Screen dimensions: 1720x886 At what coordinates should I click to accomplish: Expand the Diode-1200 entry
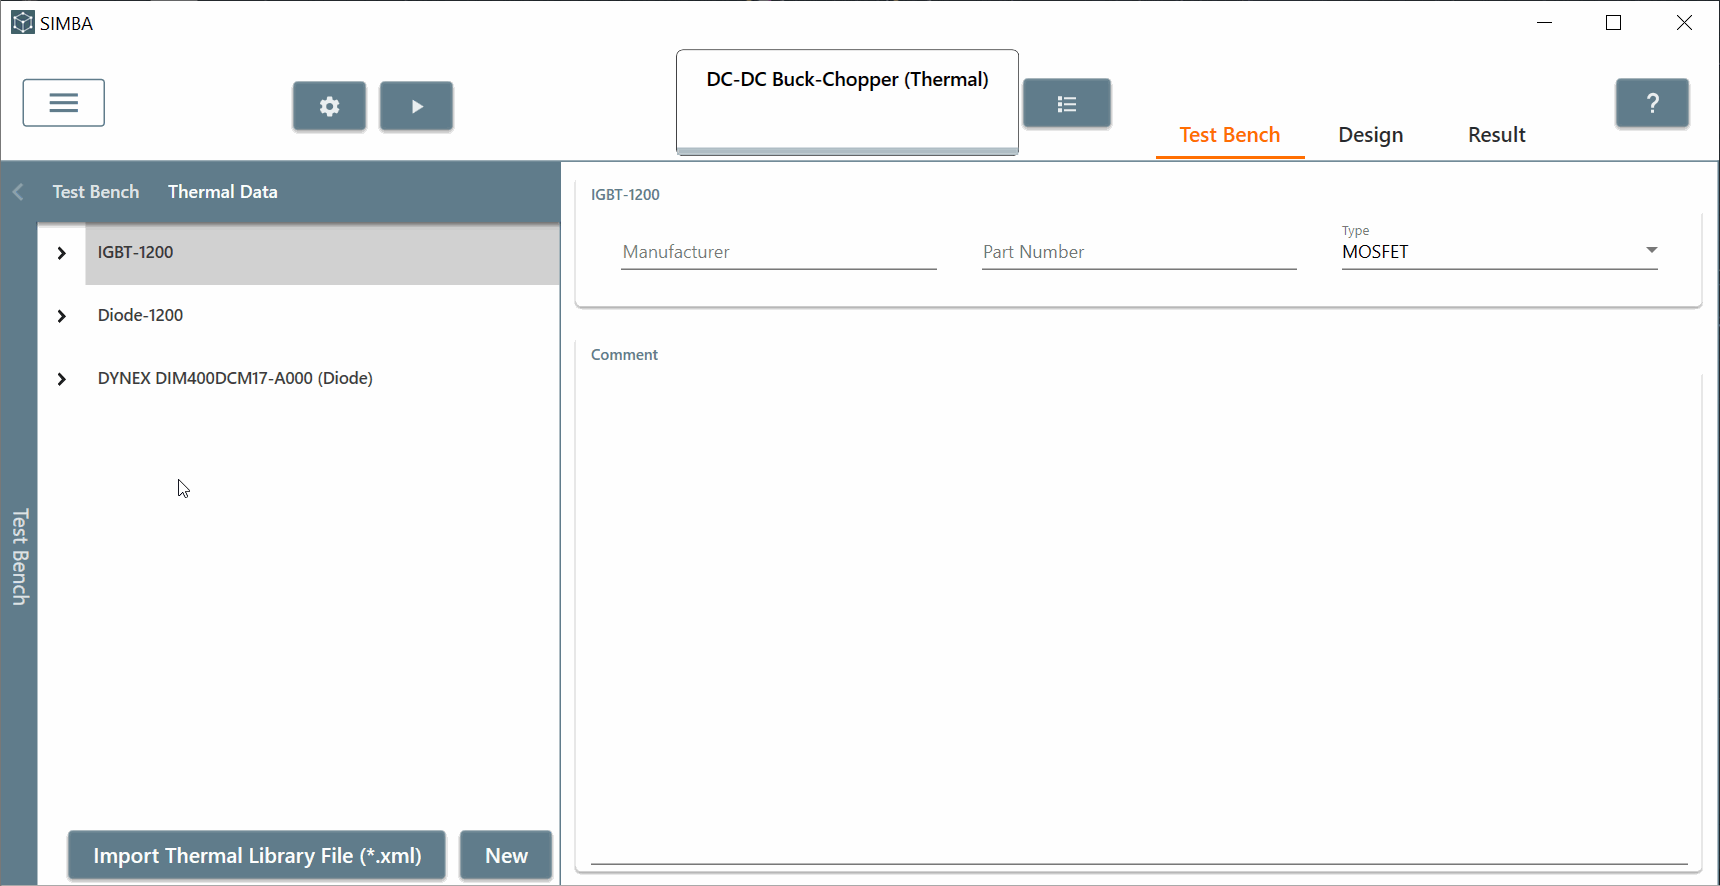(62, 316)
